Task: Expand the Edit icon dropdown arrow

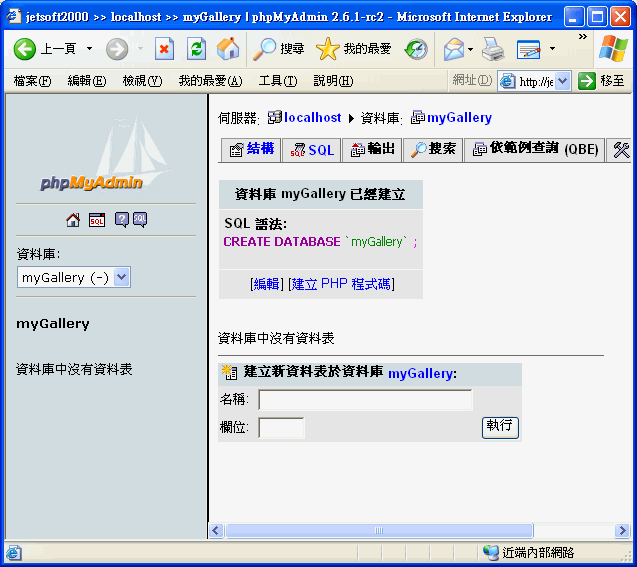Action: (x=552, y=49)
